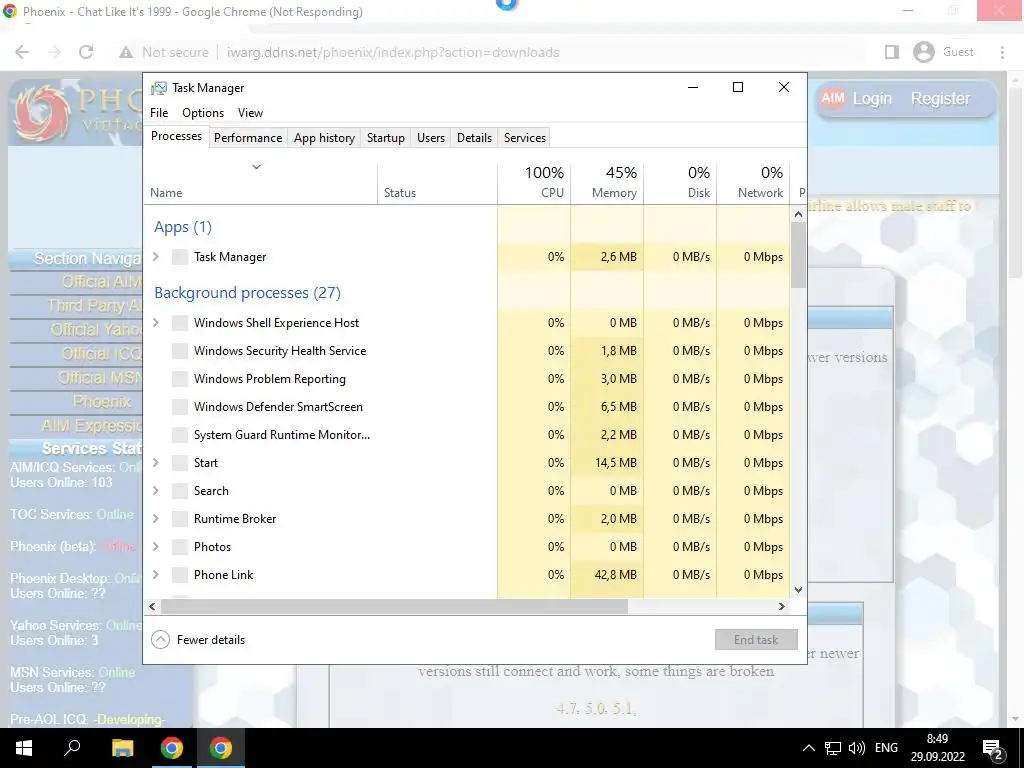Open network status tray icon

pyautogui.click(x=833, y=748)
